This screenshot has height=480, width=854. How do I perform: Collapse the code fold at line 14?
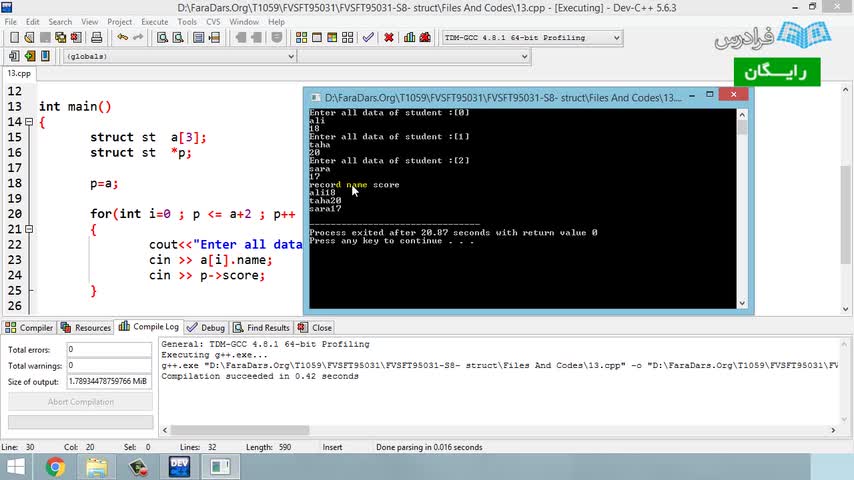(x=29, y=122)
